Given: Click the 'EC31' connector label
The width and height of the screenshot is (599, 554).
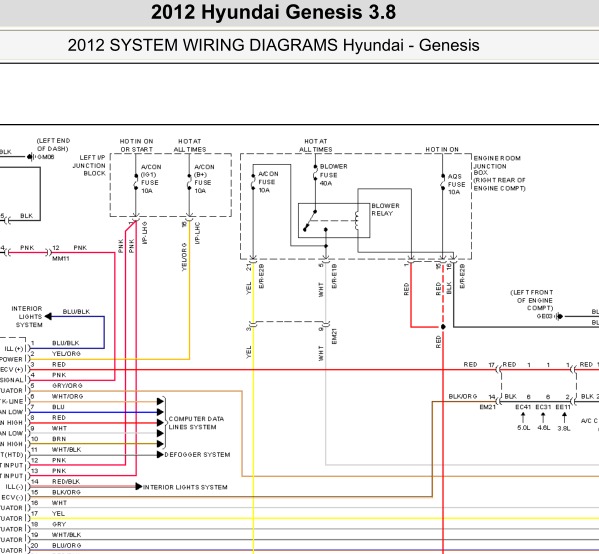Looking at the screenshot, I should 543,407.
